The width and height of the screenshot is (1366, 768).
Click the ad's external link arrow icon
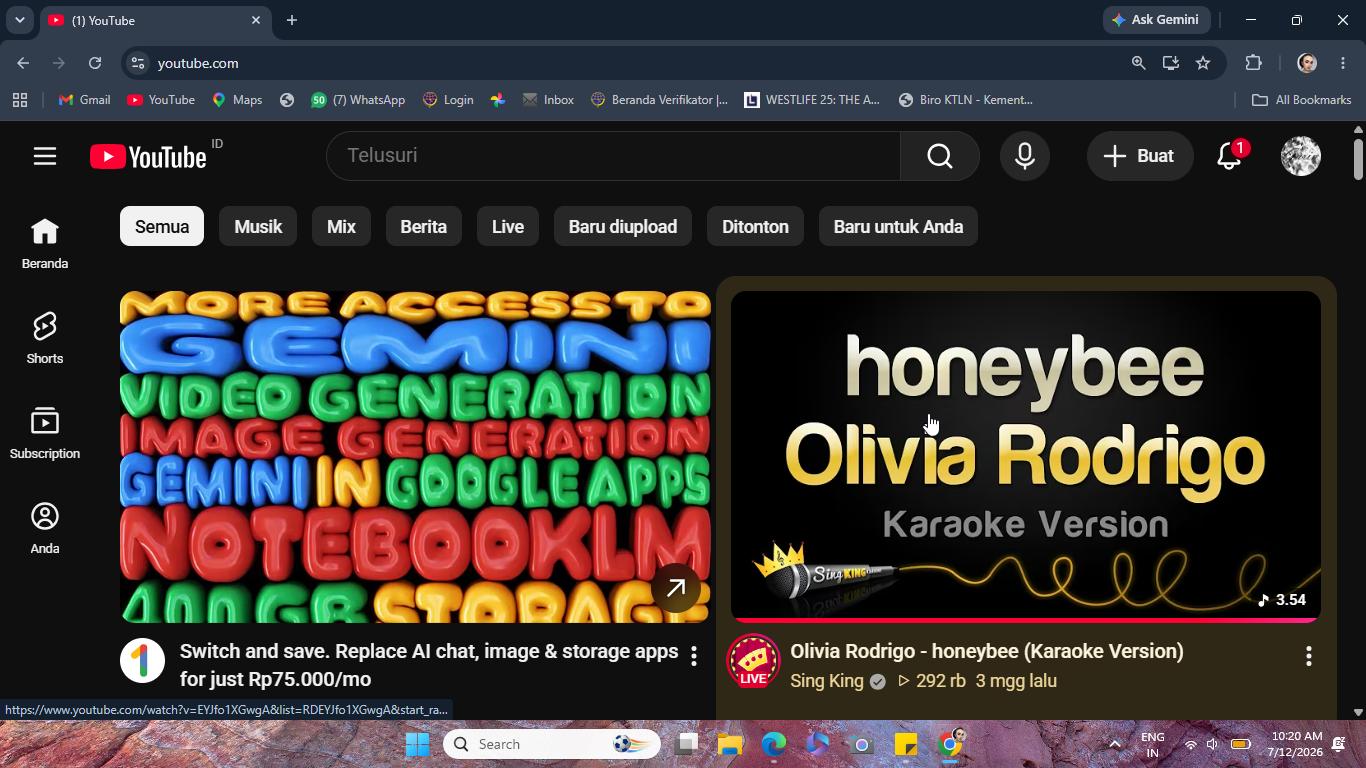[x=676, y=588]
